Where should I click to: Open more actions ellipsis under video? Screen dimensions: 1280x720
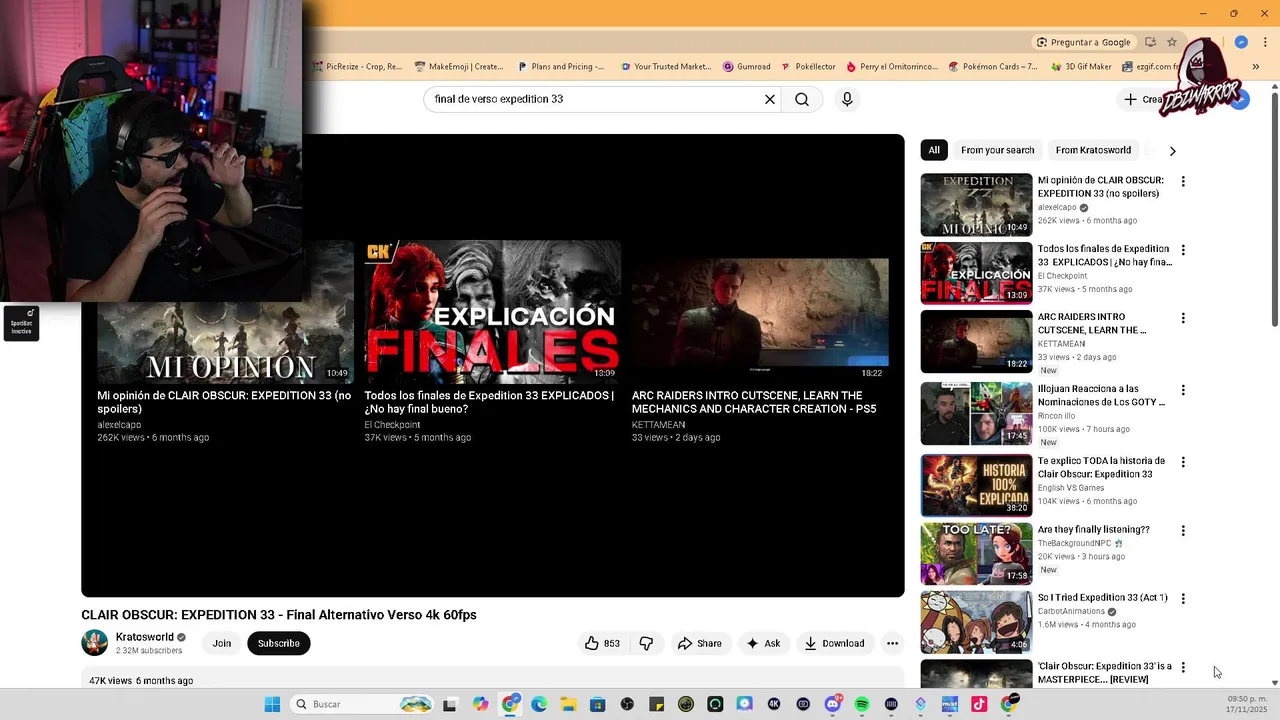click(892, 643)
